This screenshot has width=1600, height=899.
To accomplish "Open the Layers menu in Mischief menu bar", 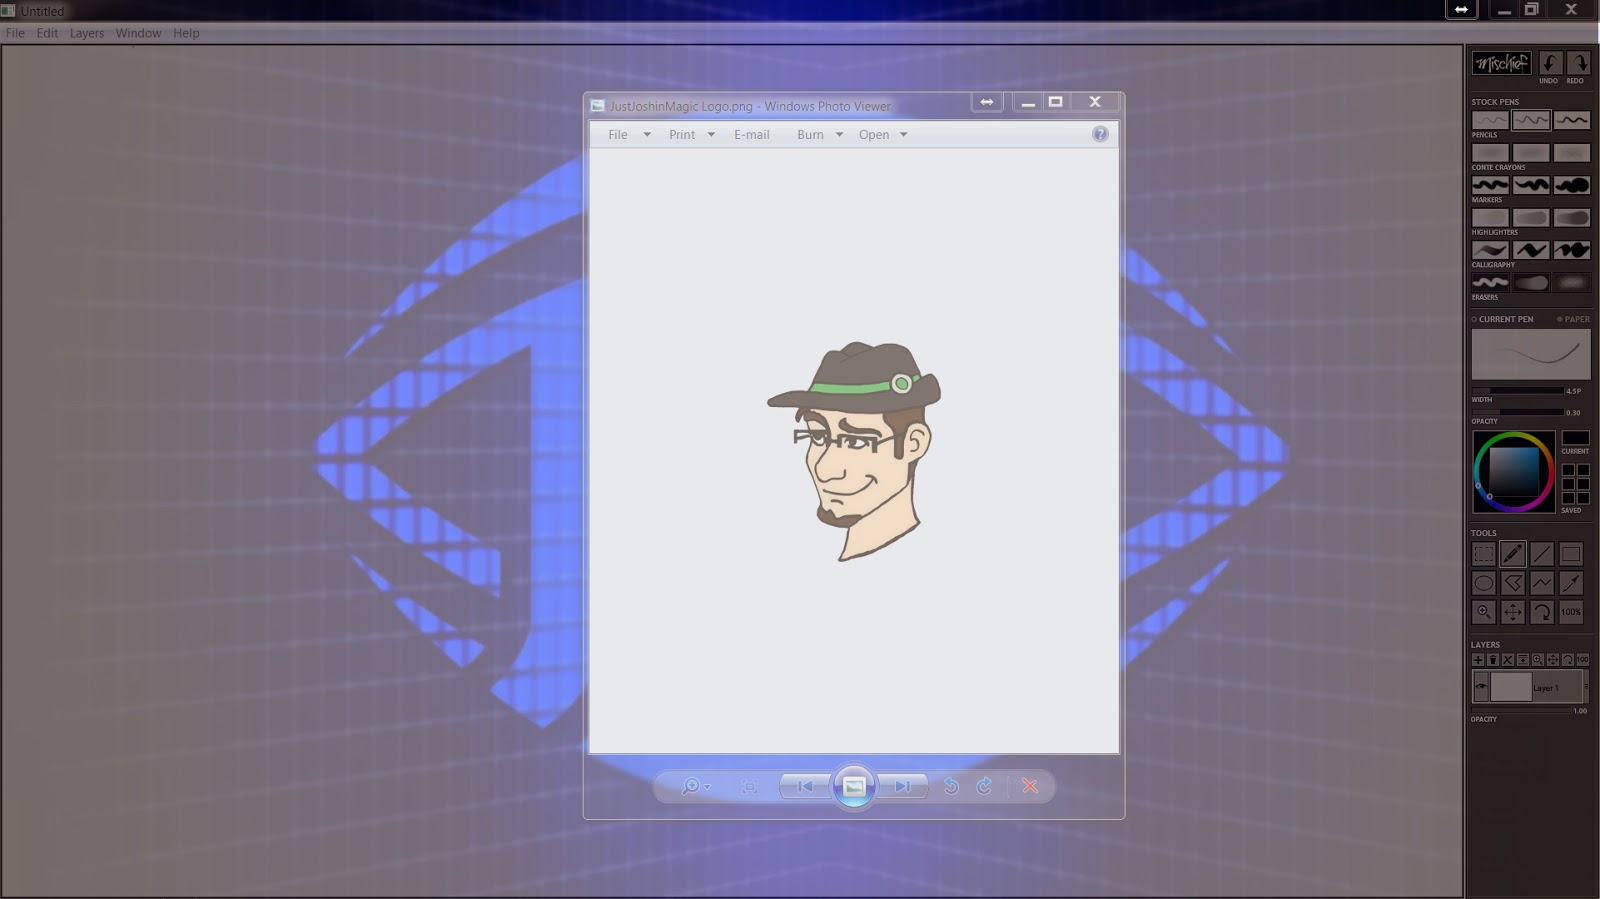I will 87,33.
